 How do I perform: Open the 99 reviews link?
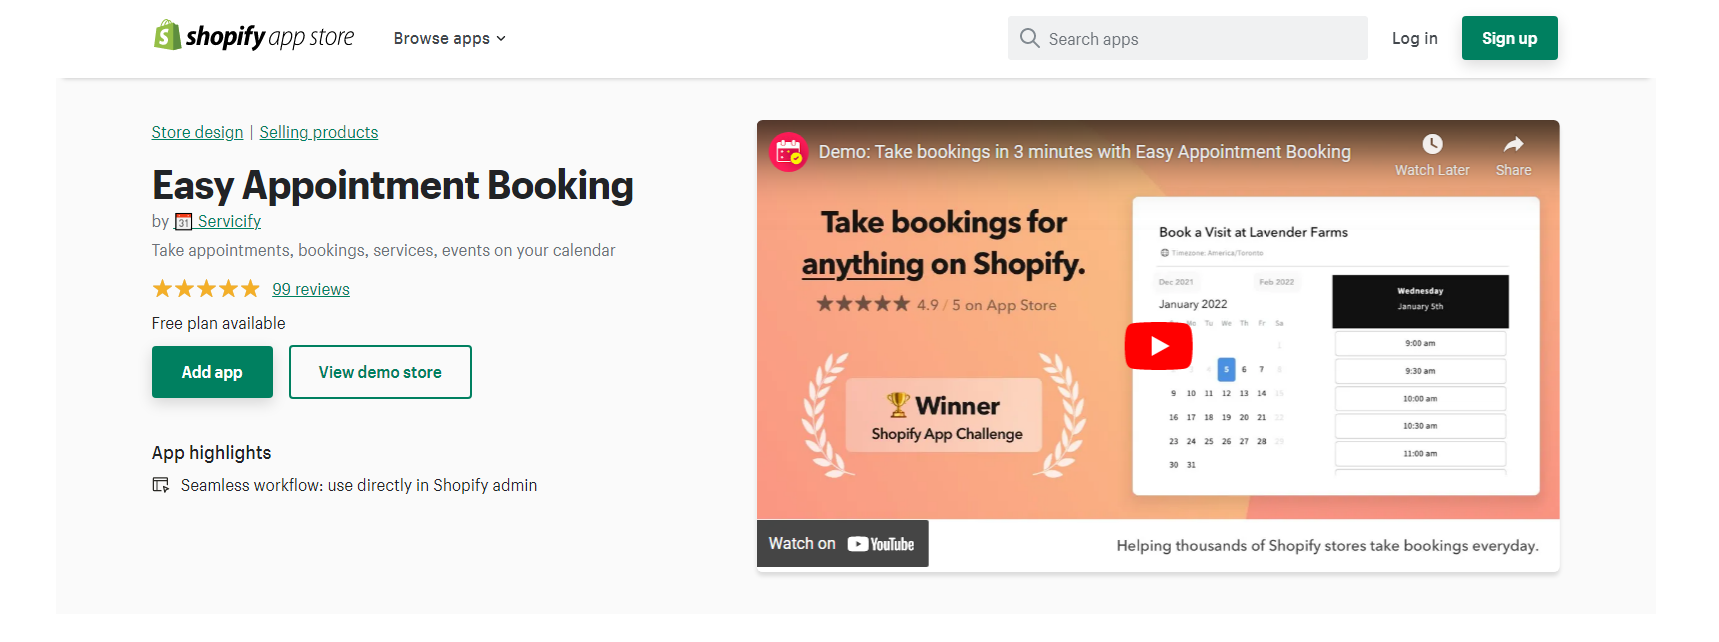coord(311,289)
